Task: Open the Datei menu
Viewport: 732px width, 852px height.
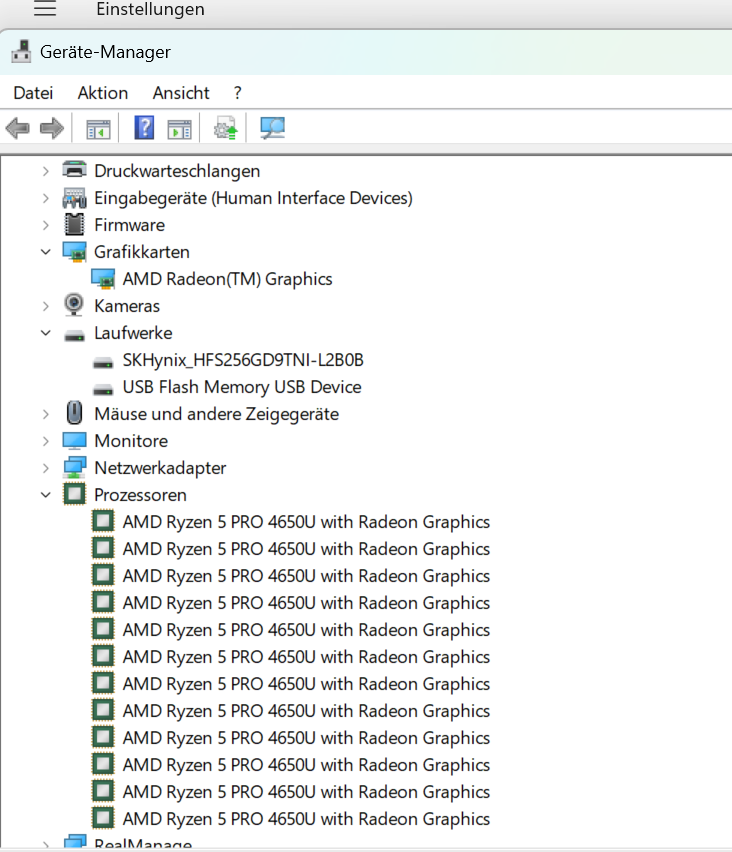Action: tap(33, 93)
